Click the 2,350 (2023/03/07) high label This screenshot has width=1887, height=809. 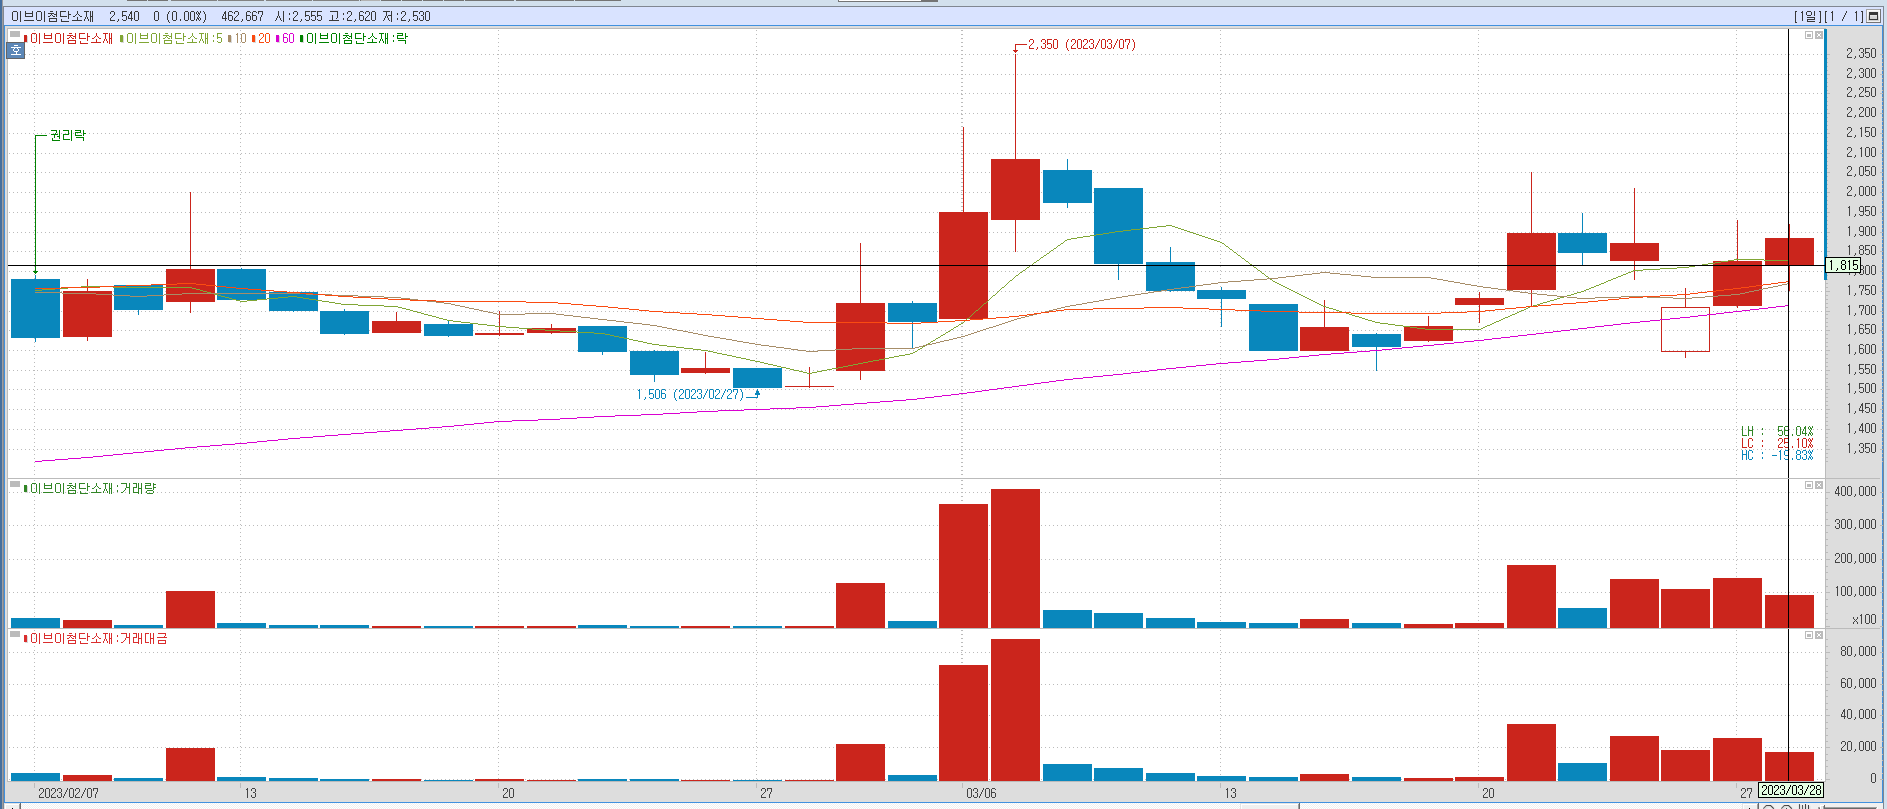pyautogui.click(x=1081, y=45)
